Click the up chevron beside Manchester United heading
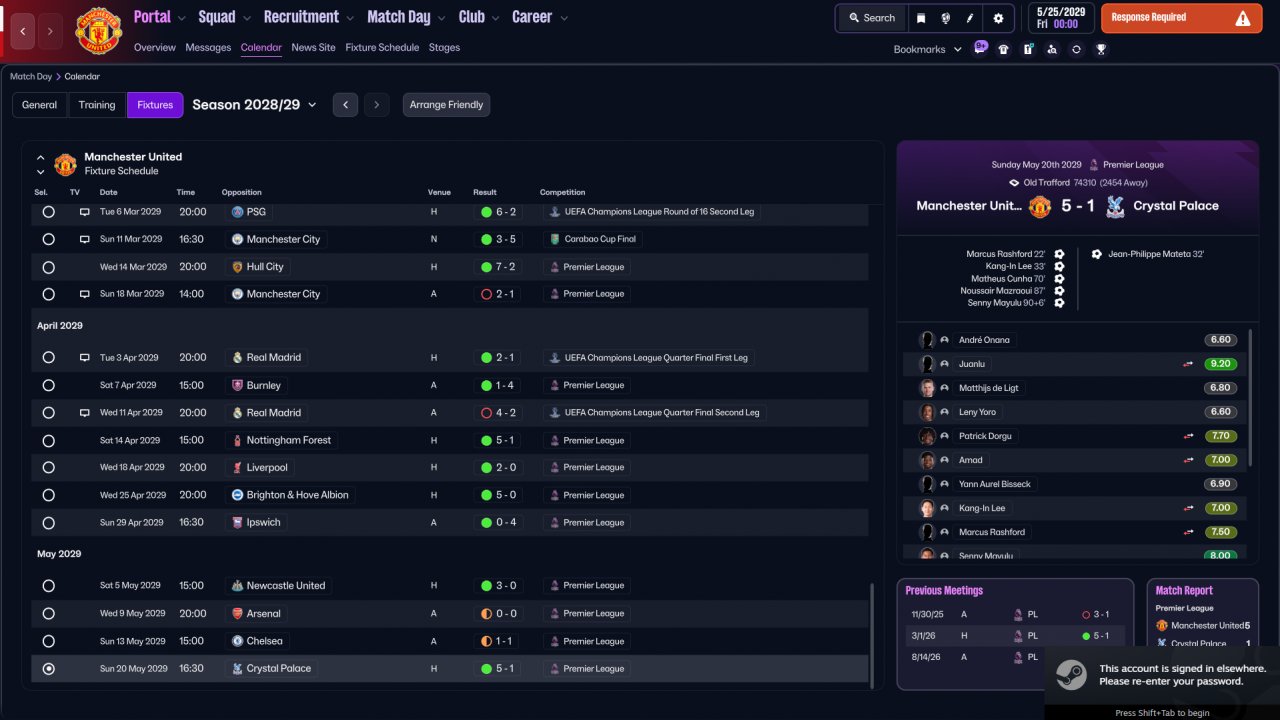 (41, 158)
